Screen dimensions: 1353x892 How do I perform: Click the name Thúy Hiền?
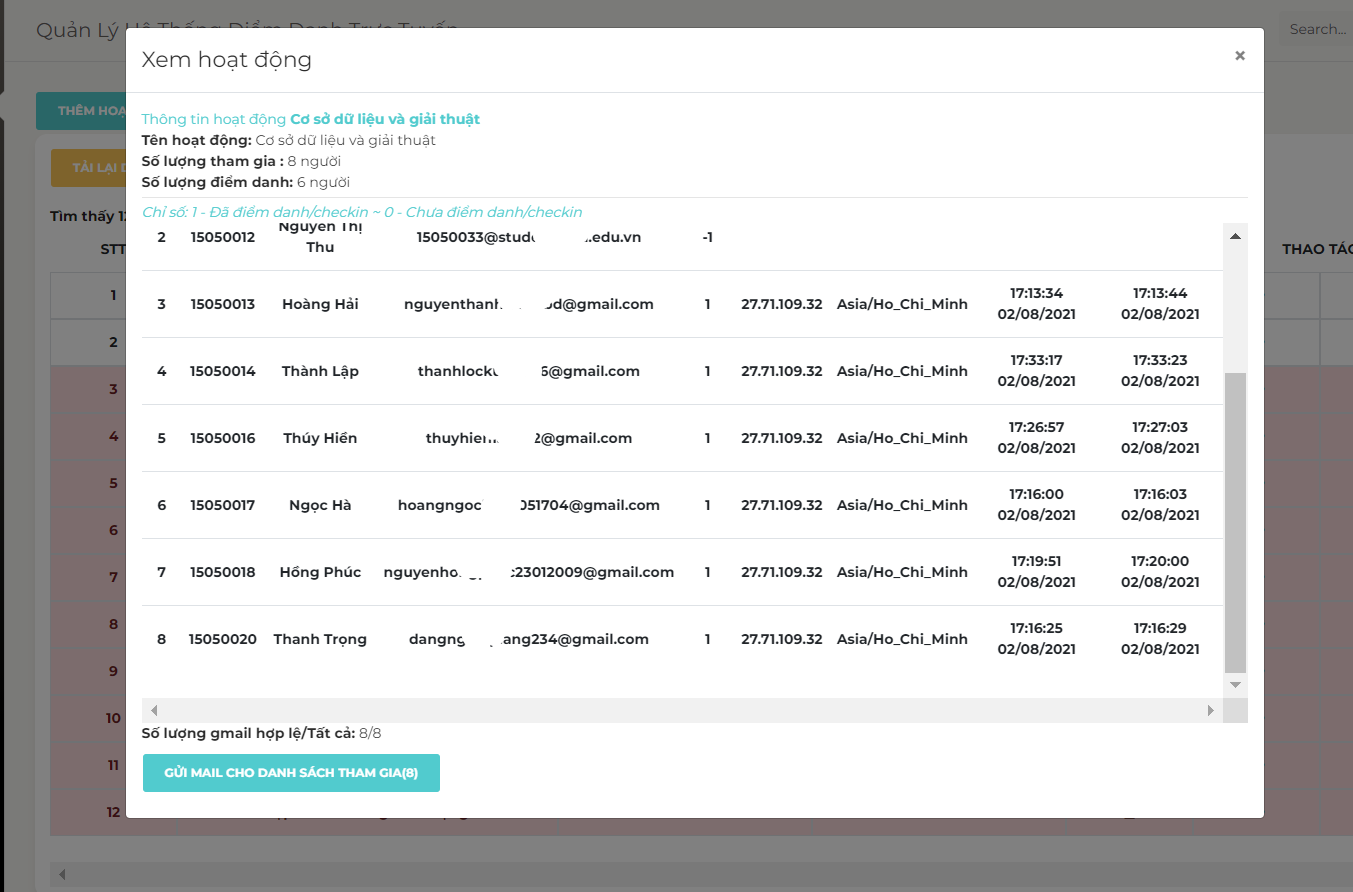tap(320, 438)
